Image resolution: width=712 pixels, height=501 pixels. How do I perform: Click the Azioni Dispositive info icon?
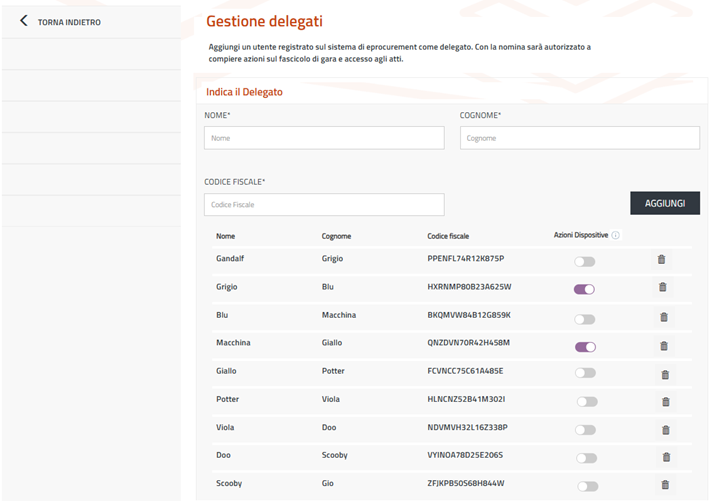(x=616, y=236)
